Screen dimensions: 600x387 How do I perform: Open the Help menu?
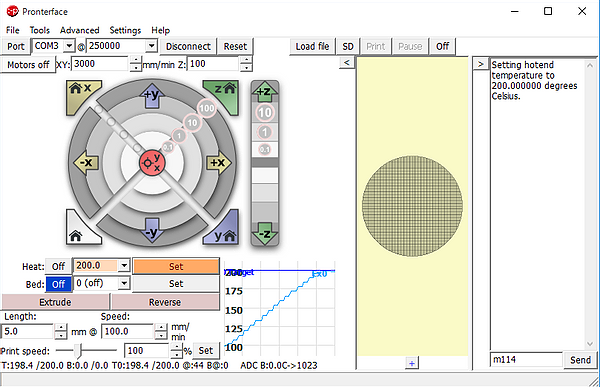[160, 30]
